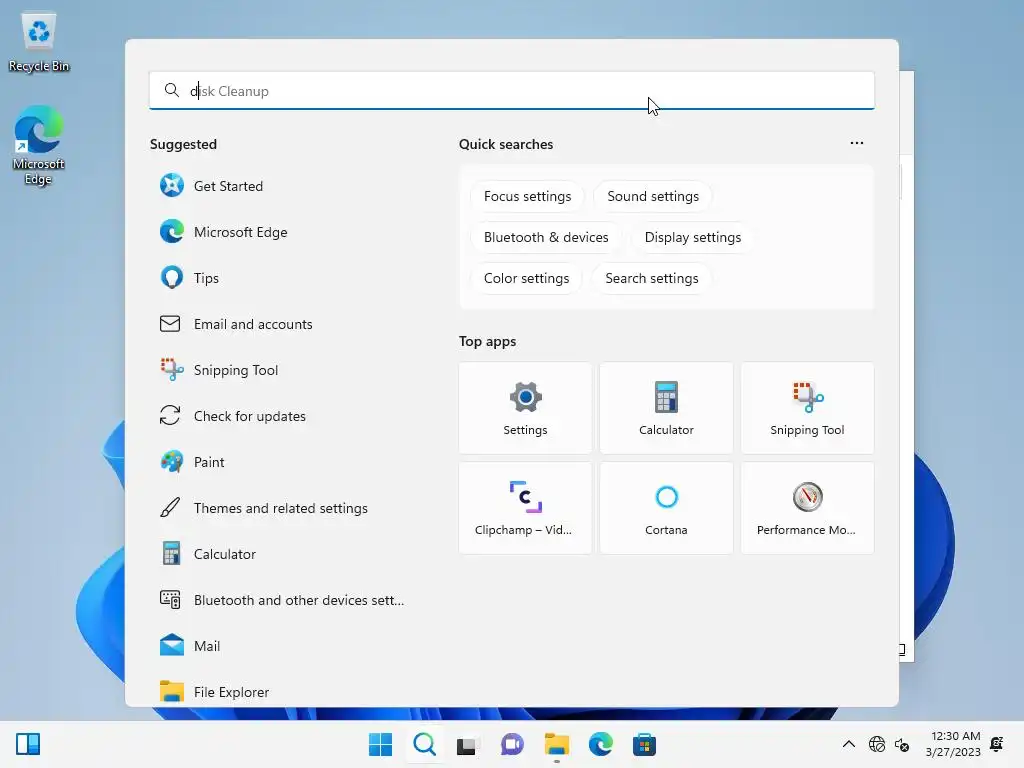Screen dimensions: 1024x768
Task: Choose Color settings quick search
Action: [526, 279]
